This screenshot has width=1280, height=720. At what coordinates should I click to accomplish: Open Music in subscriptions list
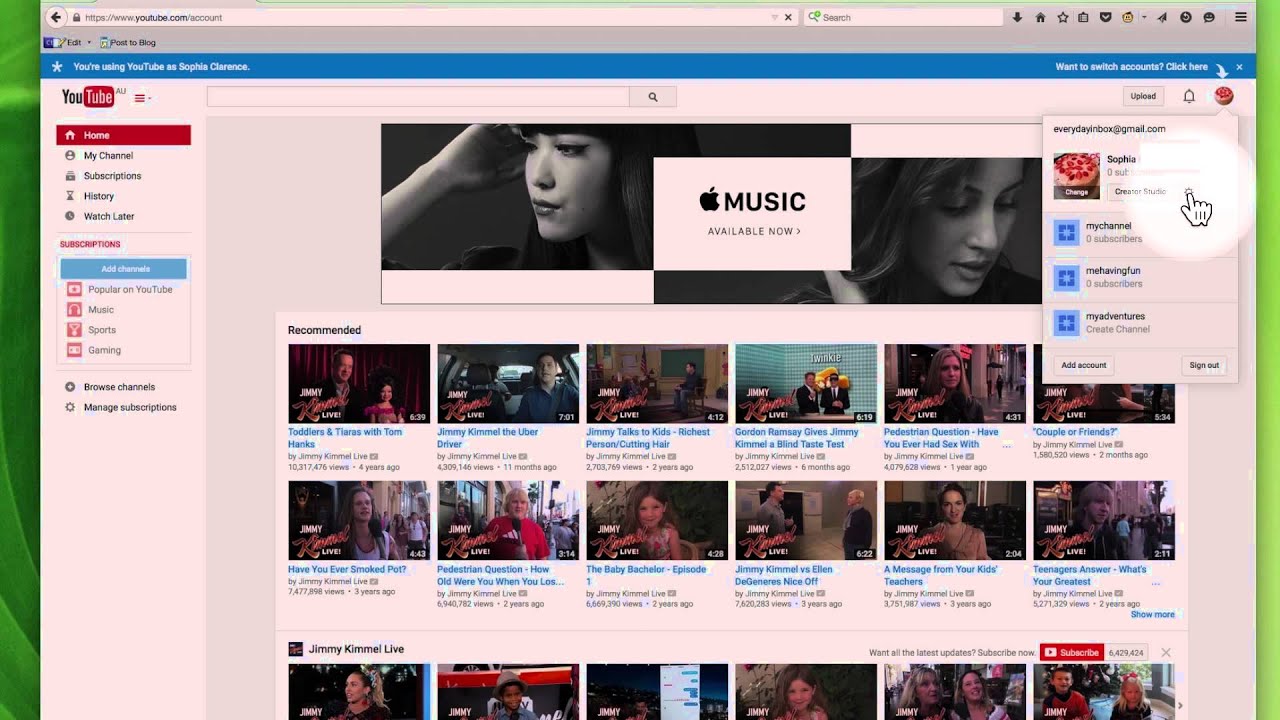[x=101, y=310]
